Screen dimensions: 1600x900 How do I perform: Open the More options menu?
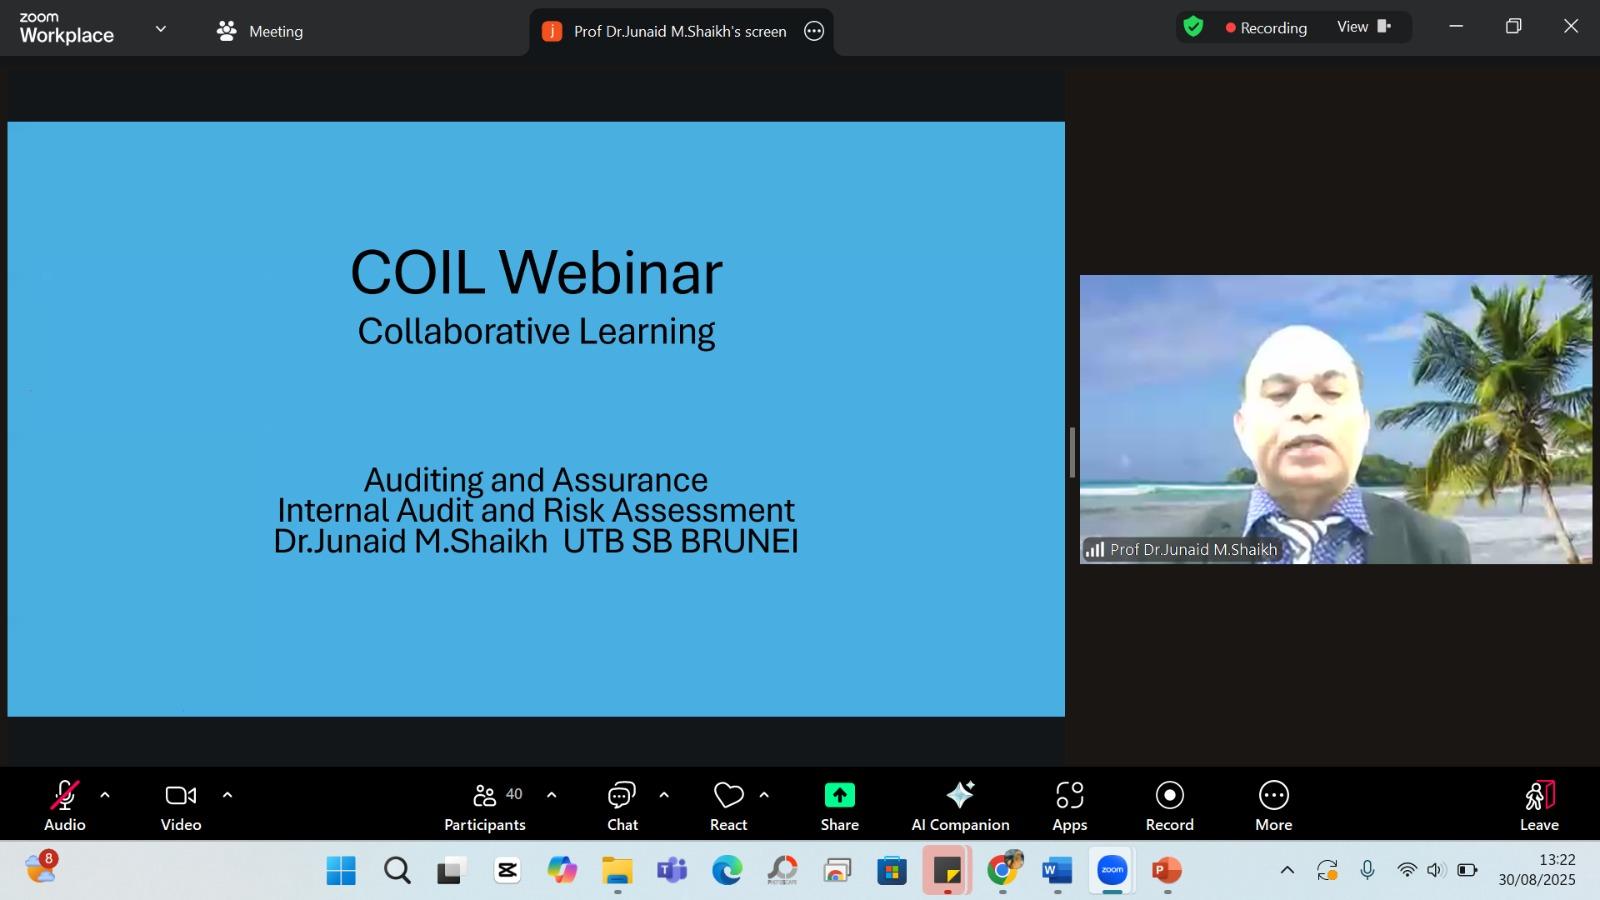pyautogui.click(x=1273, y=806)
